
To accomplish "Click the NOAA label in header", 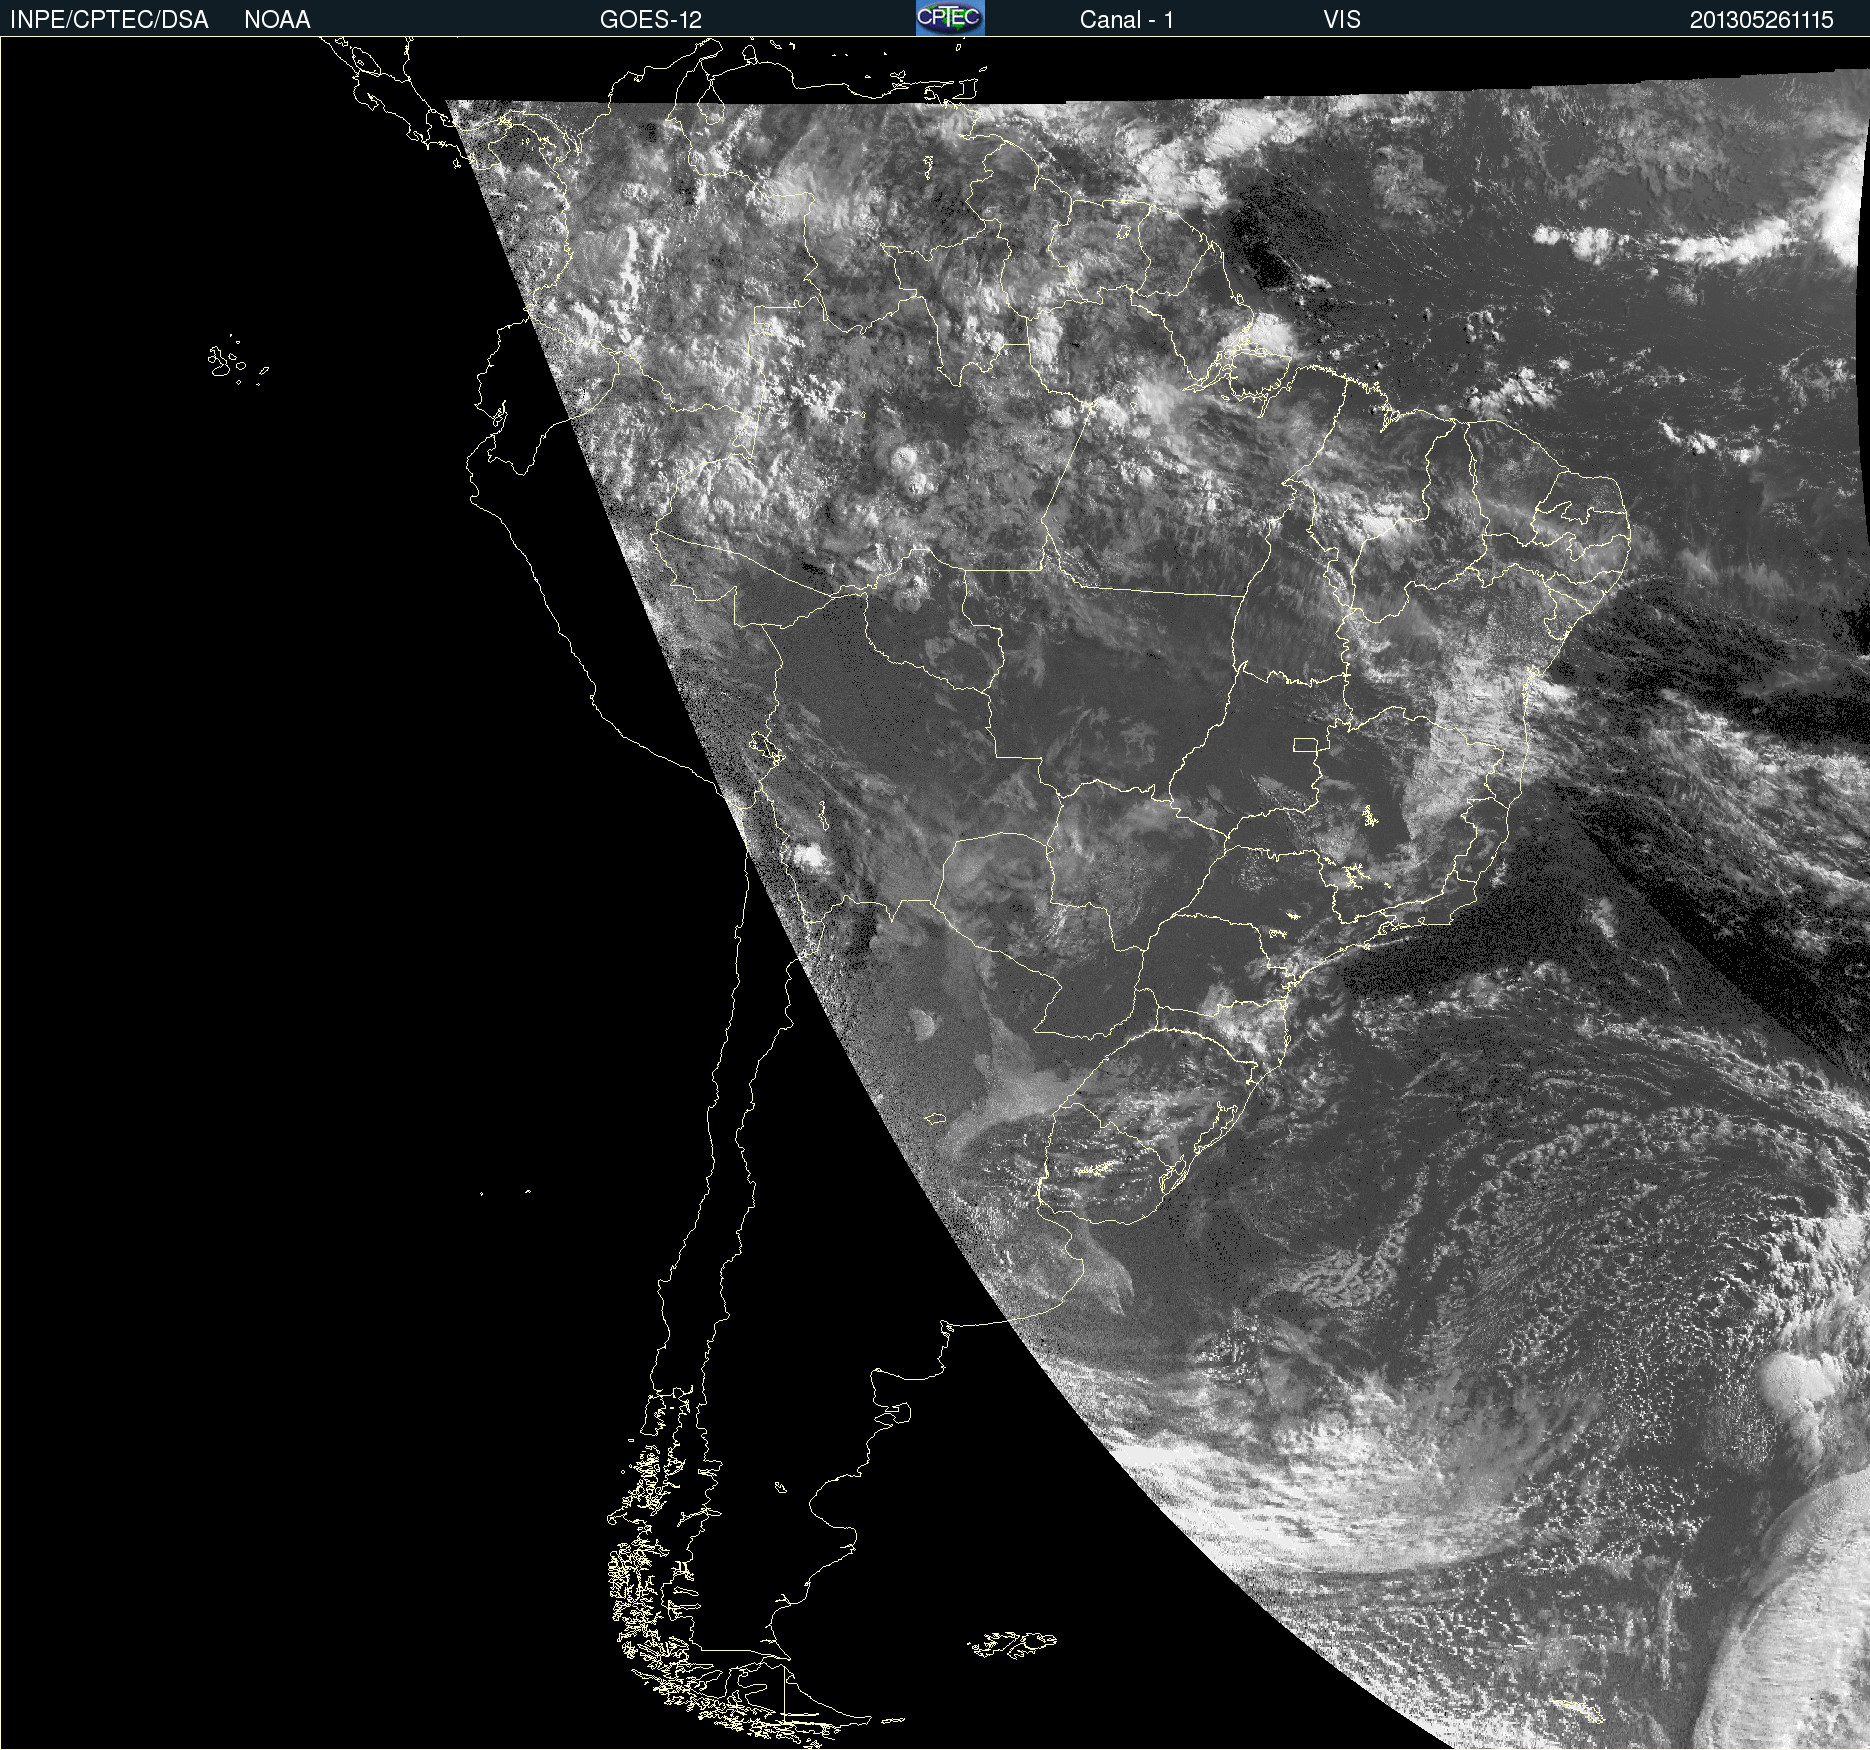I will [x=277, y=20].
